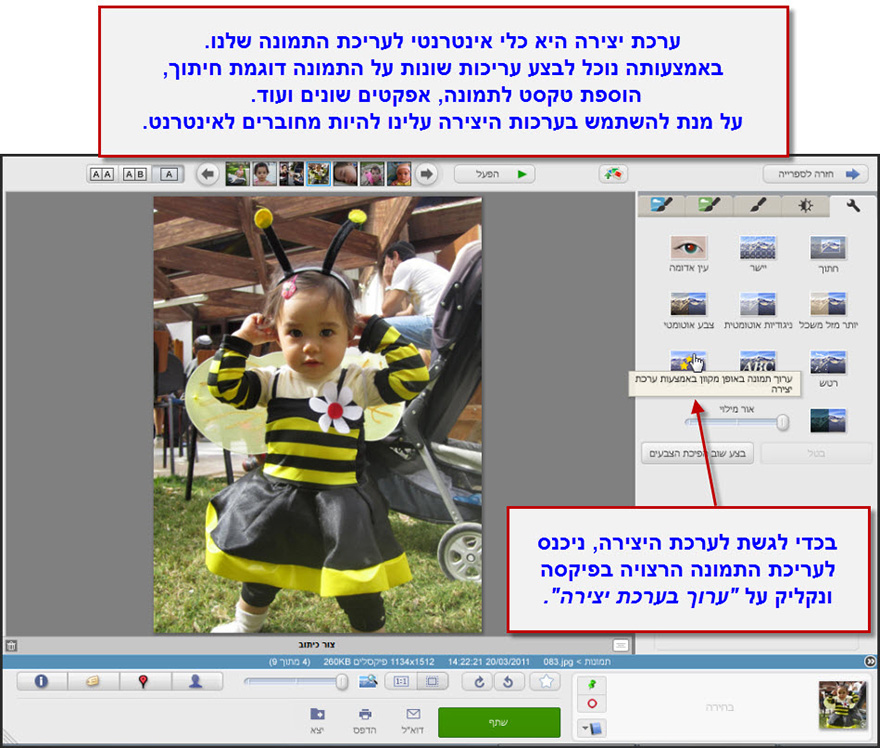Image resolution: width=880 pixels, height=748 pixels.
Task: Click the collage creation icon in top bar
Action: tap(613, 174)
